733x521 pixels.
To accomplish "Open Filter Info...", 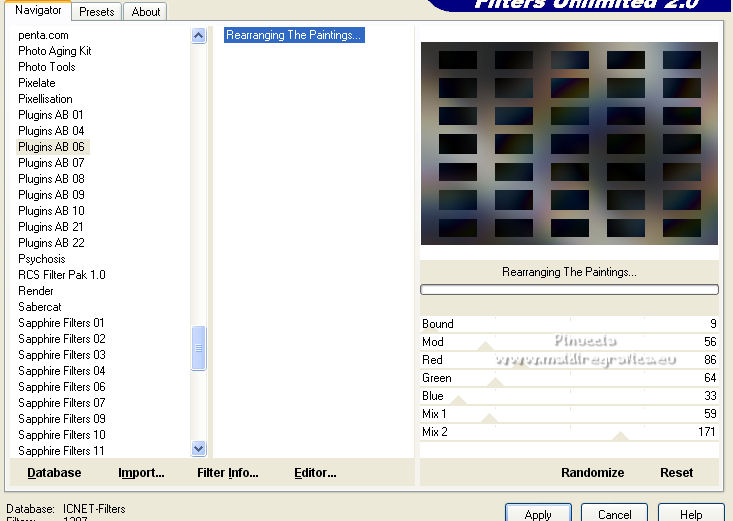I will pos(228,473).
